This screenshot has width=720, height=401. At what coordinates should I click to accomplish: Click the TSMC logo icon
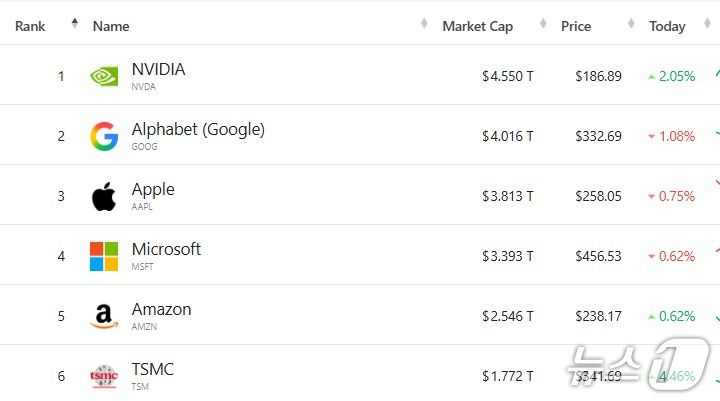pos(104,376)
